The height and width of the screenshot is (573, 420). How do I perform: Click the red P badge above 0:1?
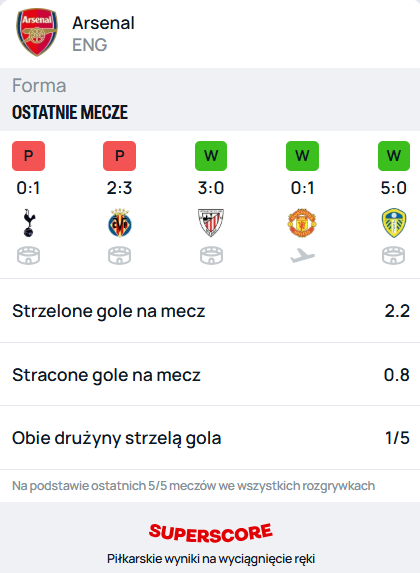tap(29, 156)
